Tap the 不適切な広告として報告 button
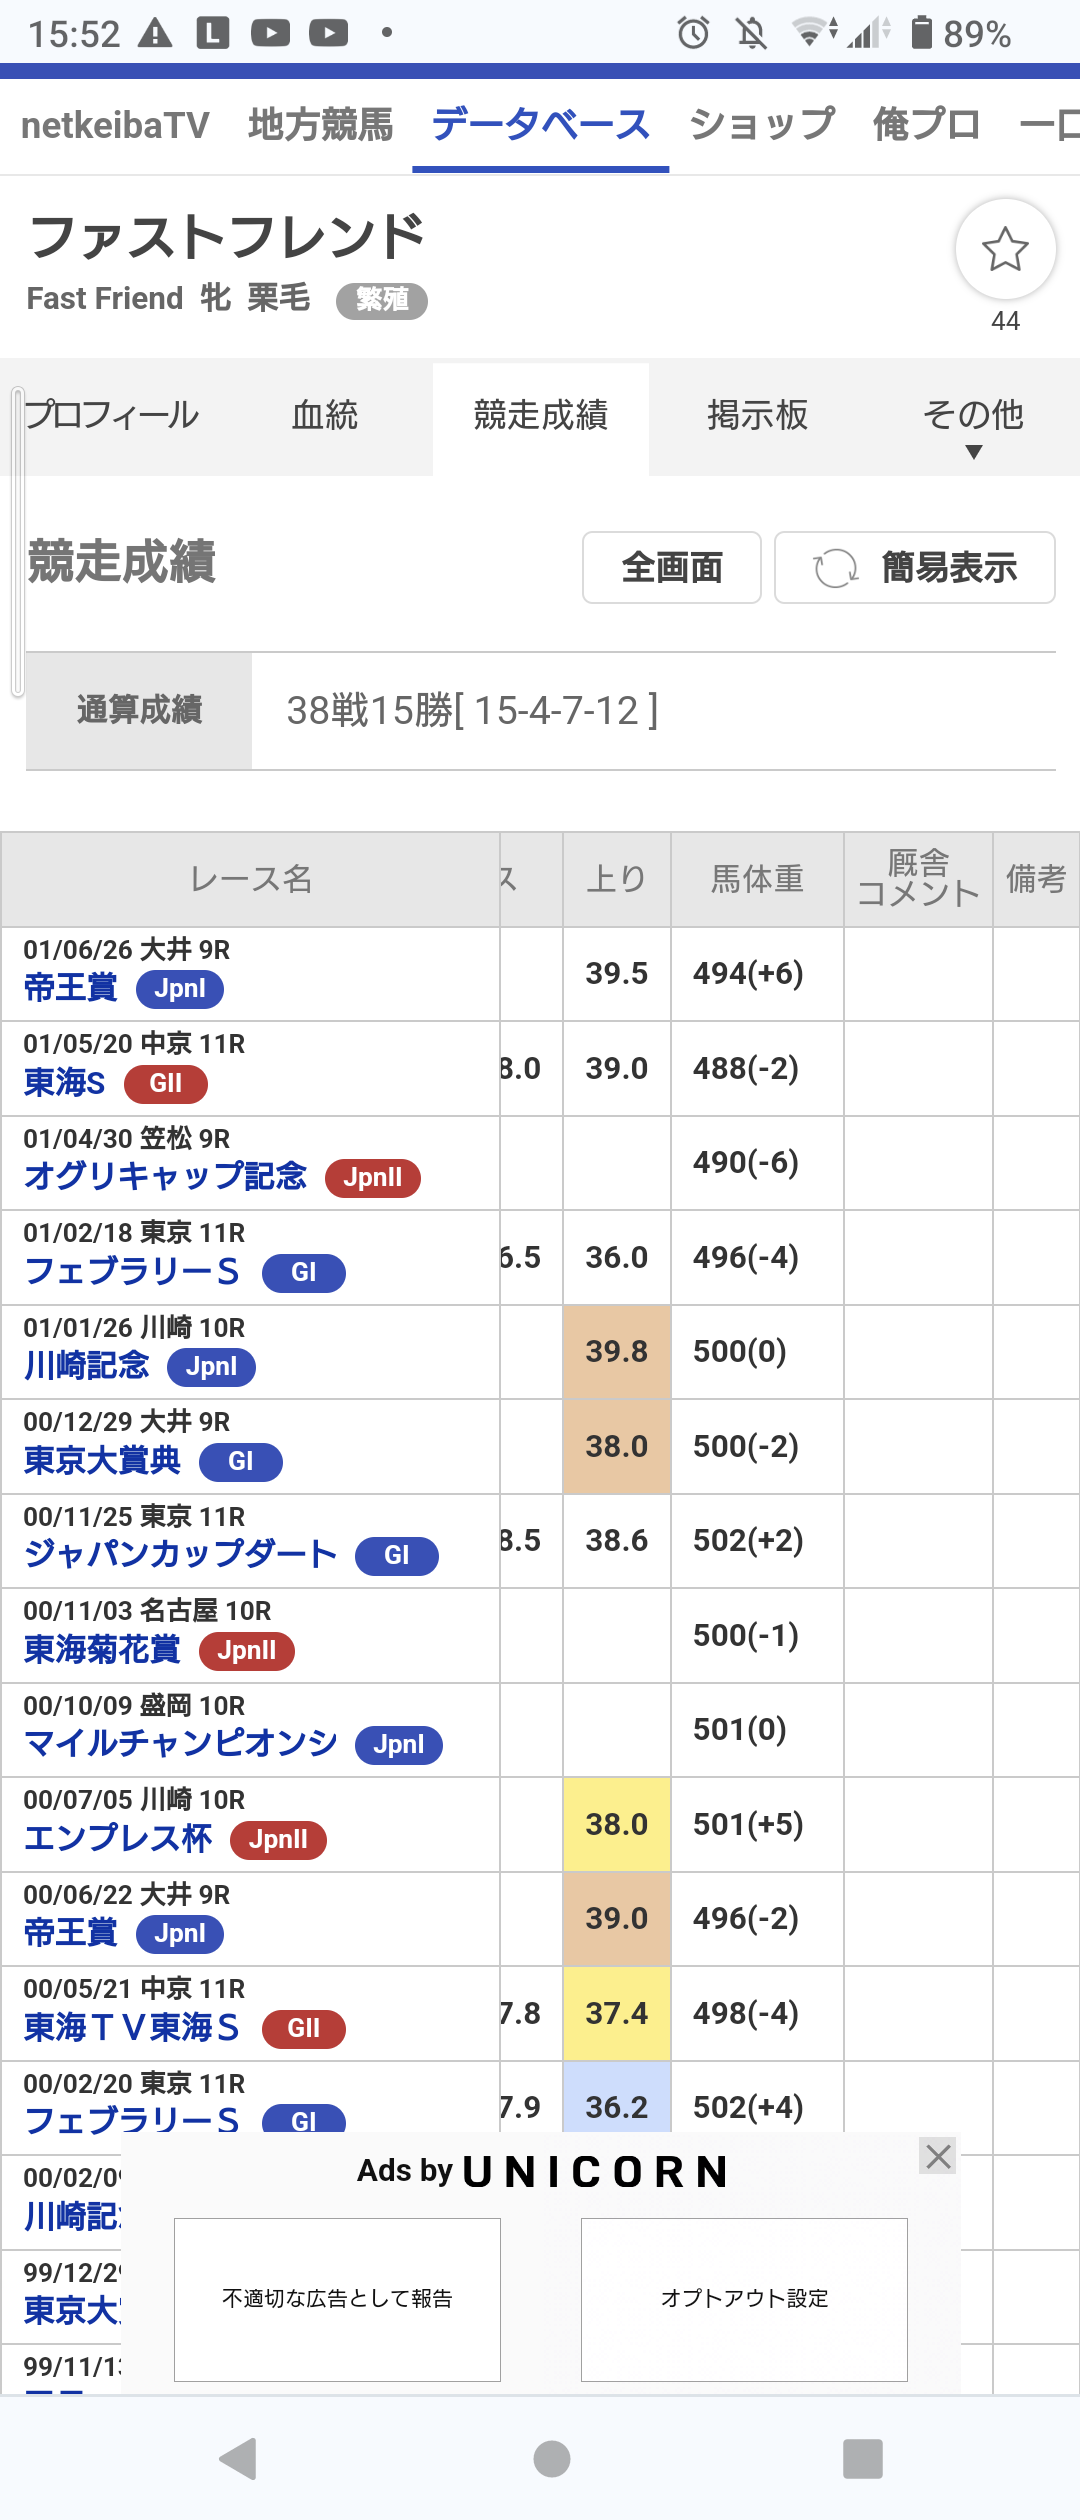The width and height of the screenshot is (1080, 2520). click(x=337, y=2299)
